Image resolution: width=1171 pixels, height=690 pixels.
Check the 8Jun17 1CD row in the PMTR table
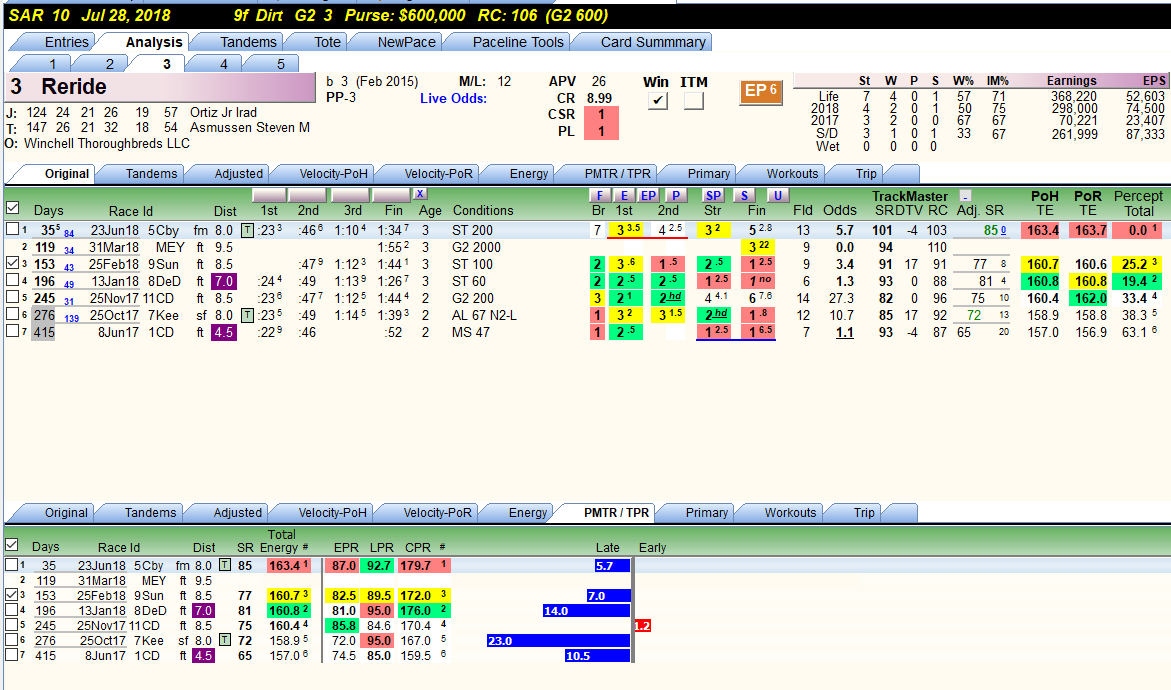12,655
